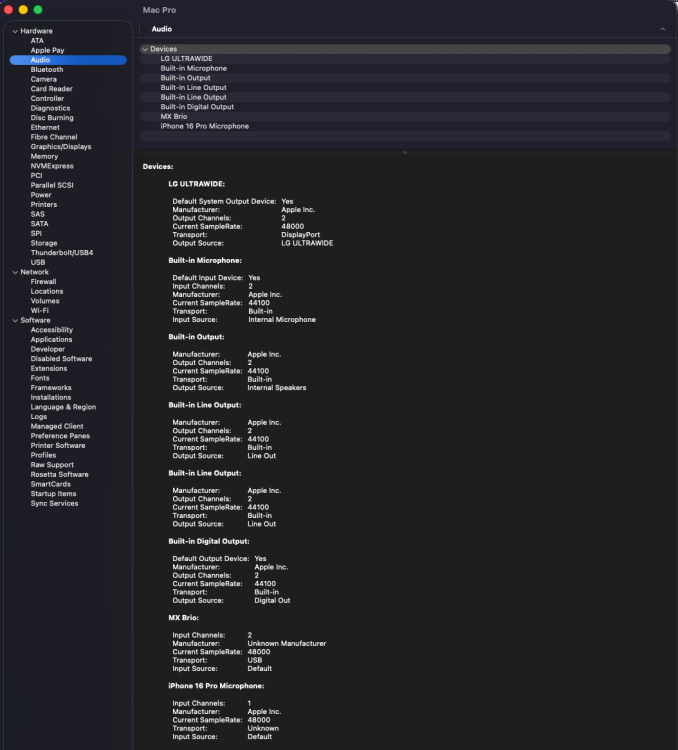Select Frameworks in the sidebar

(x=51, y=388)
